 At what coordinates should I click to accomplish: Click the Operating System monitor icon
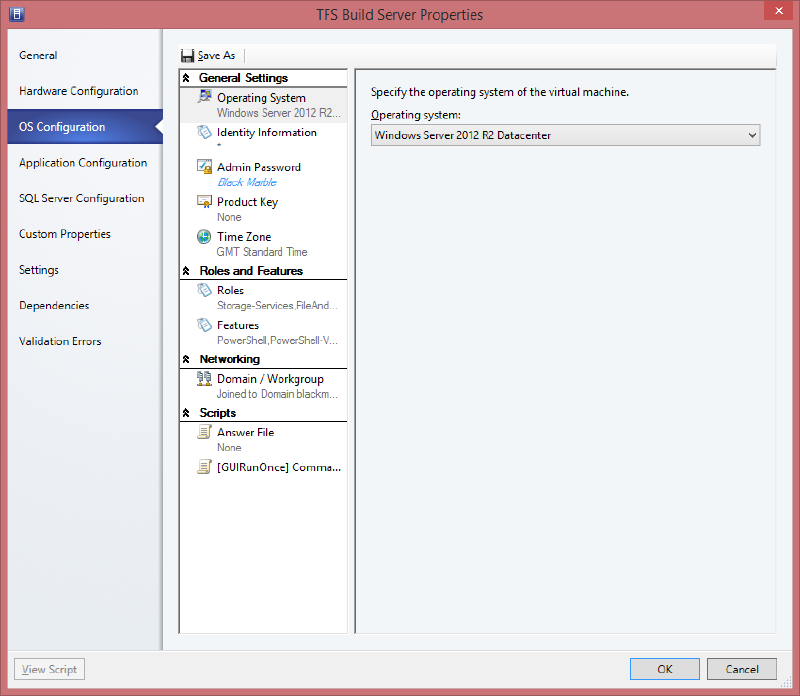point(205,96)
